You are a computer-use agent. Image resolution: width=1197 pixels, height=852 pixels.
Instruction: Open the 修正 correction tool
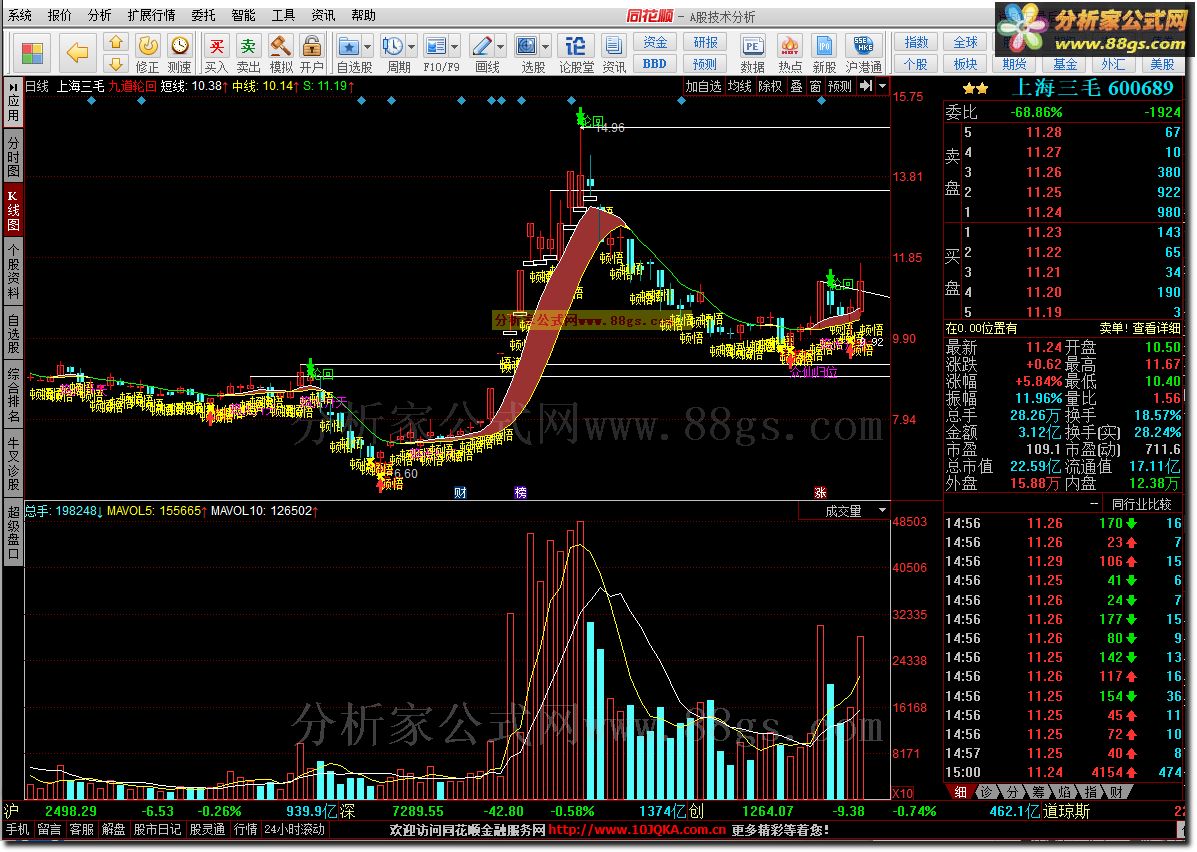147,53
